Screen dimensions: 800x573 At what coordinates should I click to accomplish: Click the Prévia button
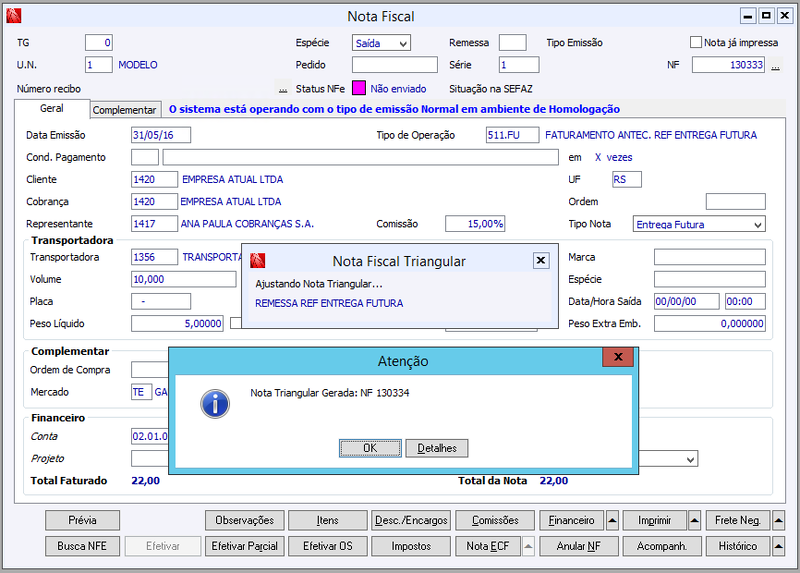tap(82, 520)
